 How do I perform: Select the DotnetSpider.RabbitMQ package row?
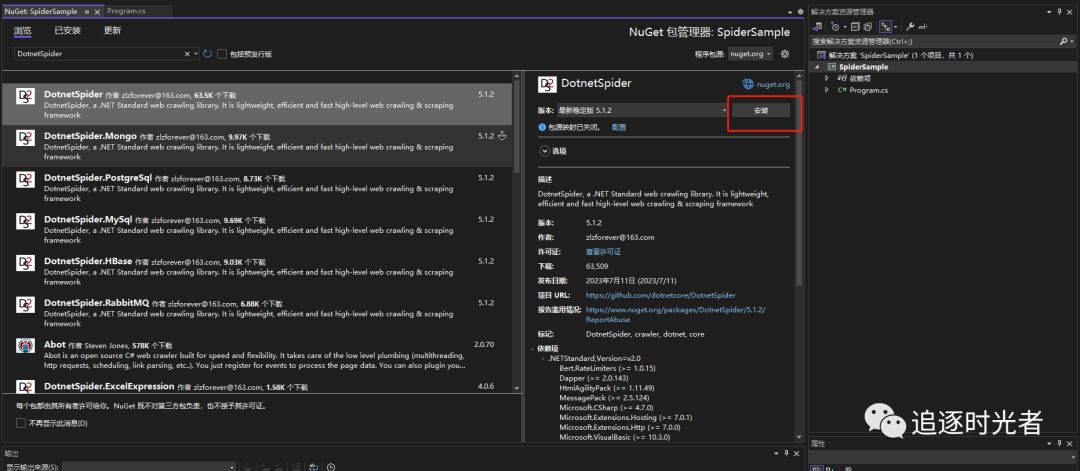256,313
